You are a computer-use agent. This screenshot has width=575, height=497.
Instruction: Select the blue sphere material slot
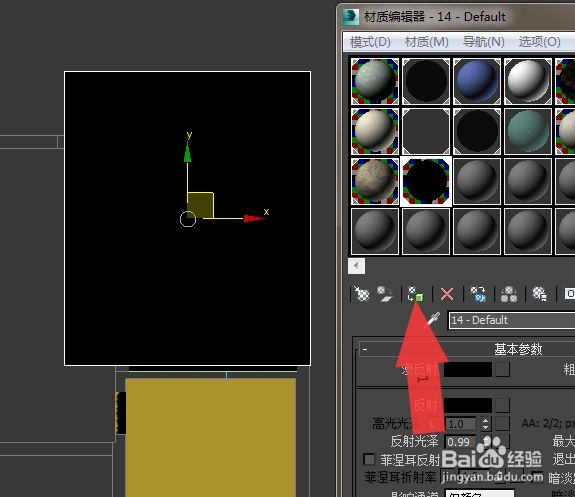477,81
